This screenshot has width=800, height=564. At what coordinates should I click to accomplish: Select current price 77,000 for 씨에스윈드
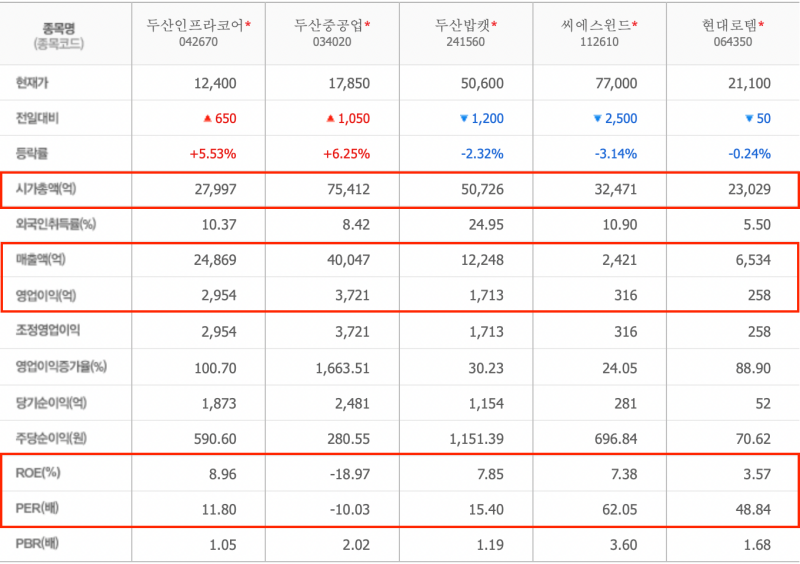coord(616,83)
